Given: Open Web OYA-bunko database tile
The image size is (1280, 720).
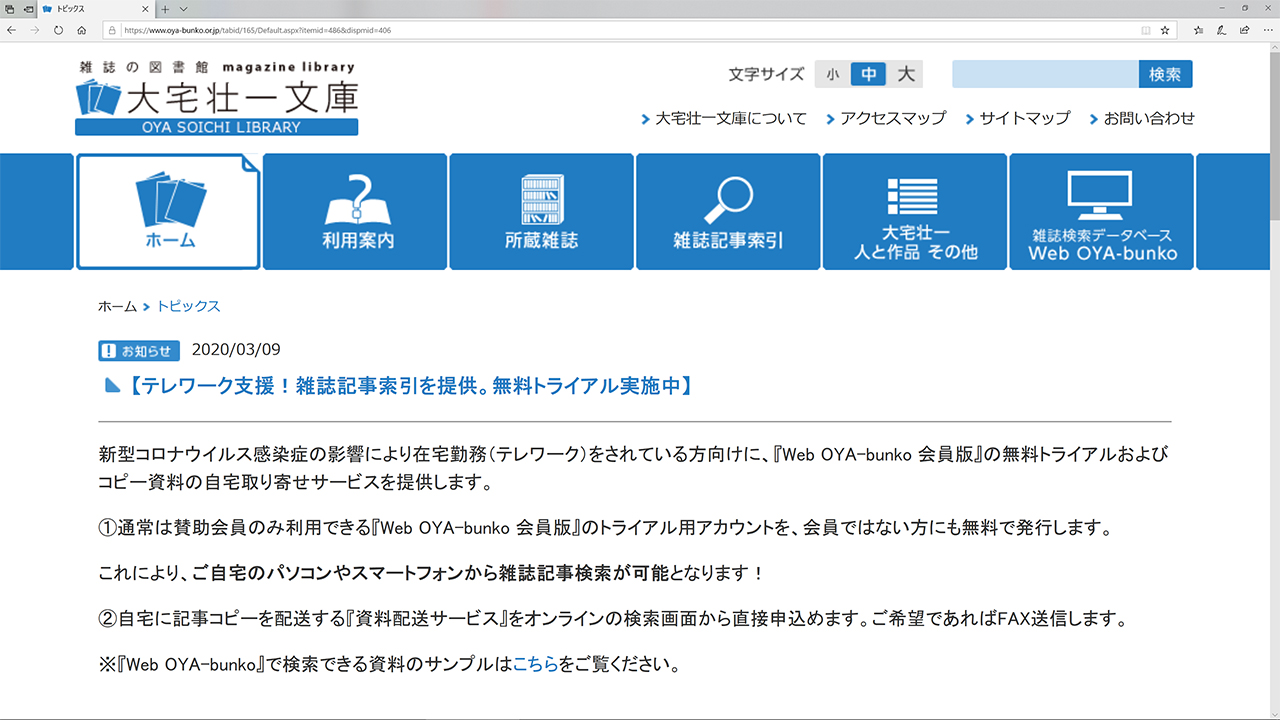Looking at the screenshot, I should [1101, 211].
